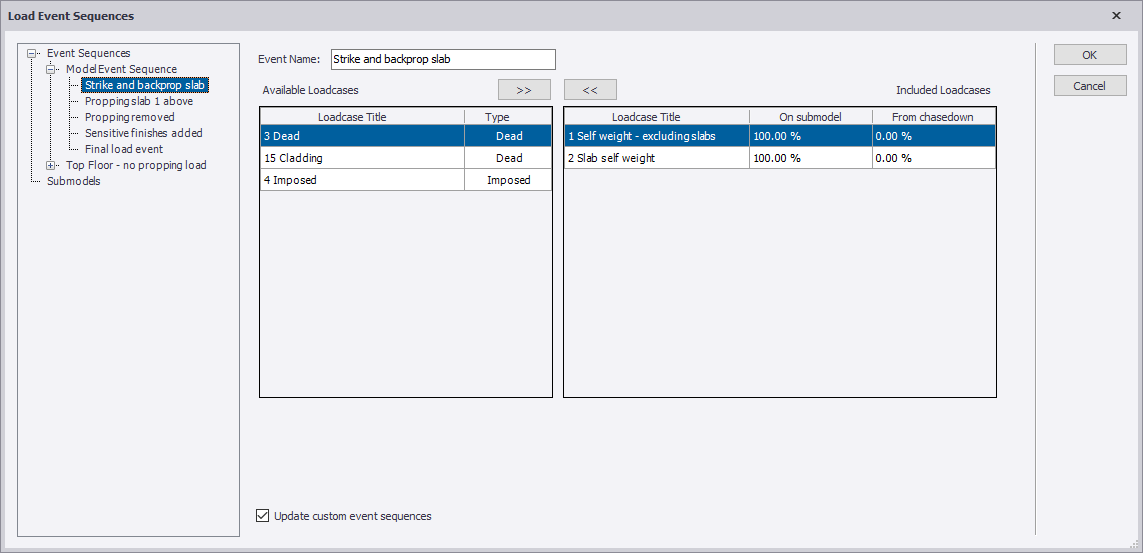Image resolution: width=1143 pixels, height=553 pixels.
Task: Open the Submodels tree node
Action: coord(73,181)
